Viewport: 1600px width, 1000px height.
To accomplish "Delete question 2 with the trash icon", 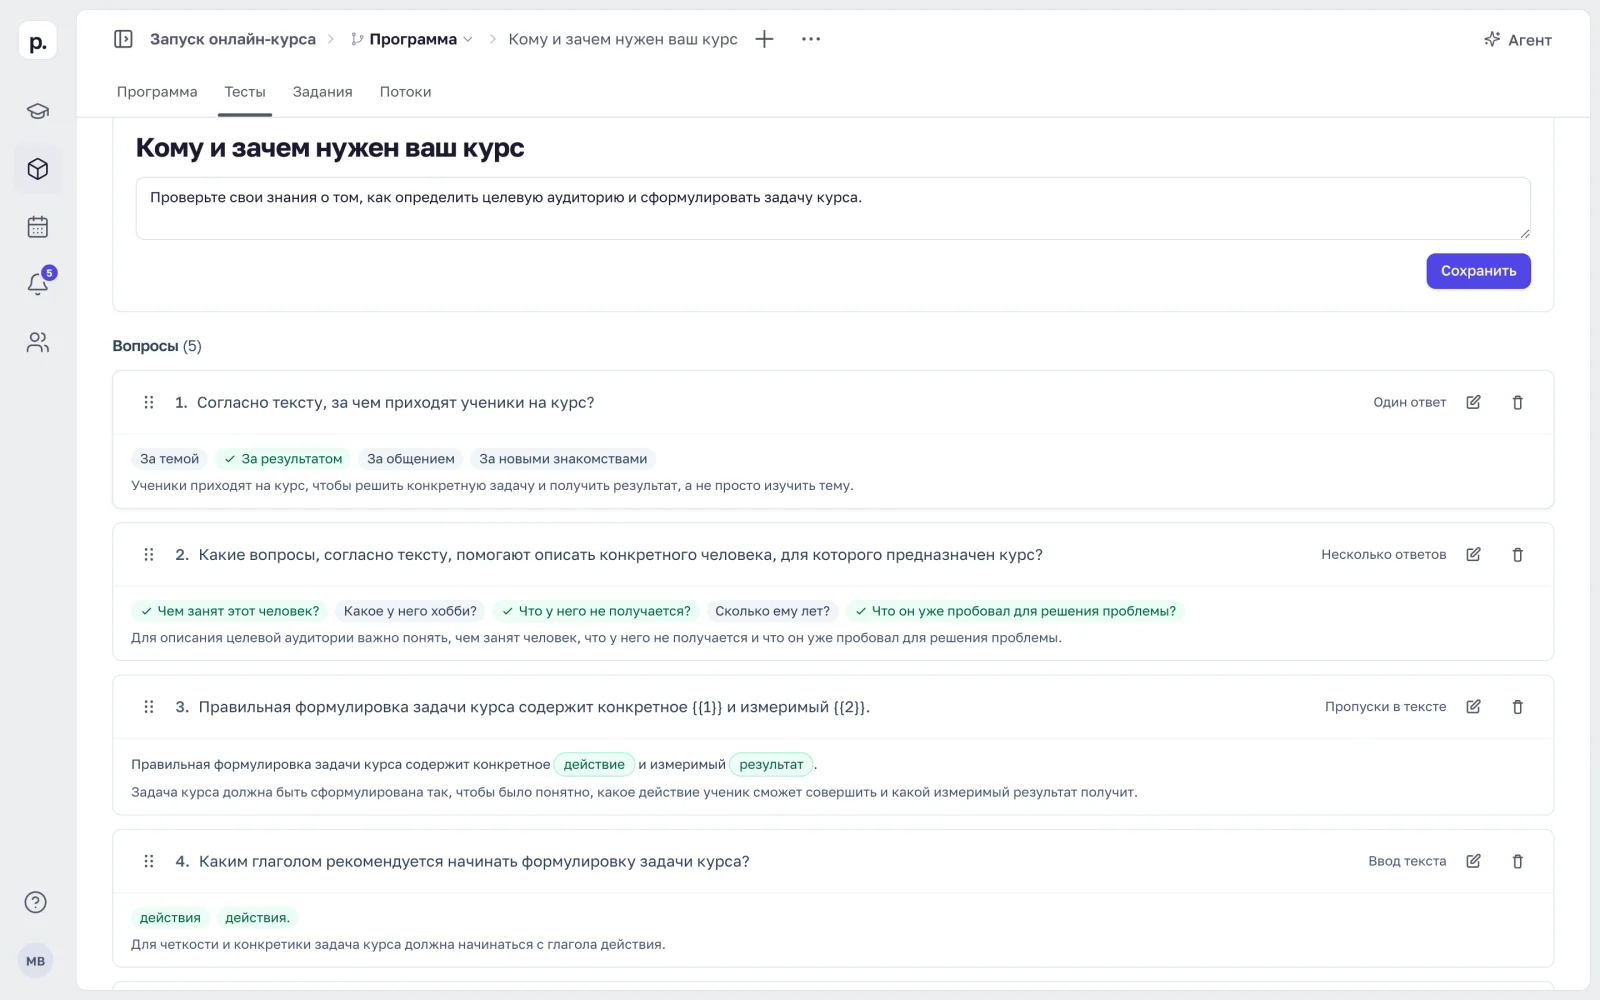I will [x=1517, y=554].
